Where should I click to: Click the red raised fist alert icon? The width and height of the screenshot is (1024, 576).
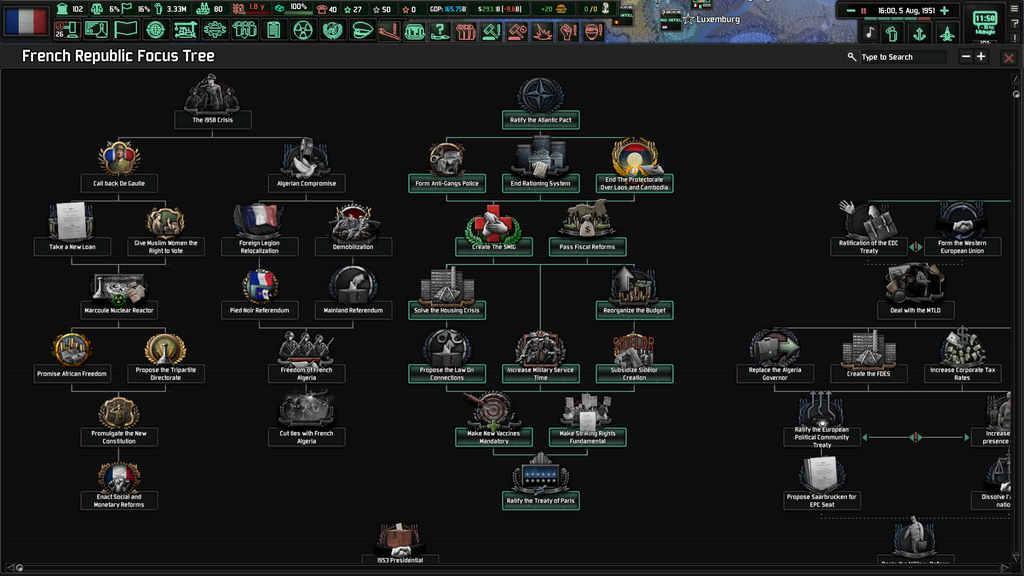(568, 31)
